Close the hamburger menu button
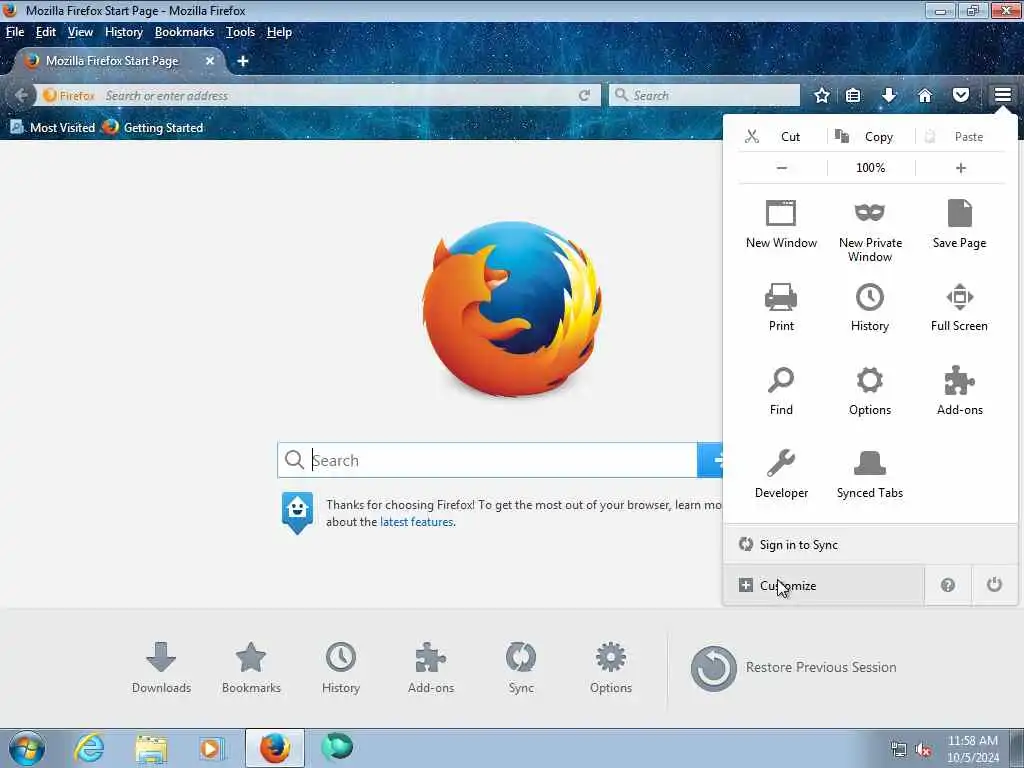This screenshot has height=768, width=1024. click(1002, 95)
